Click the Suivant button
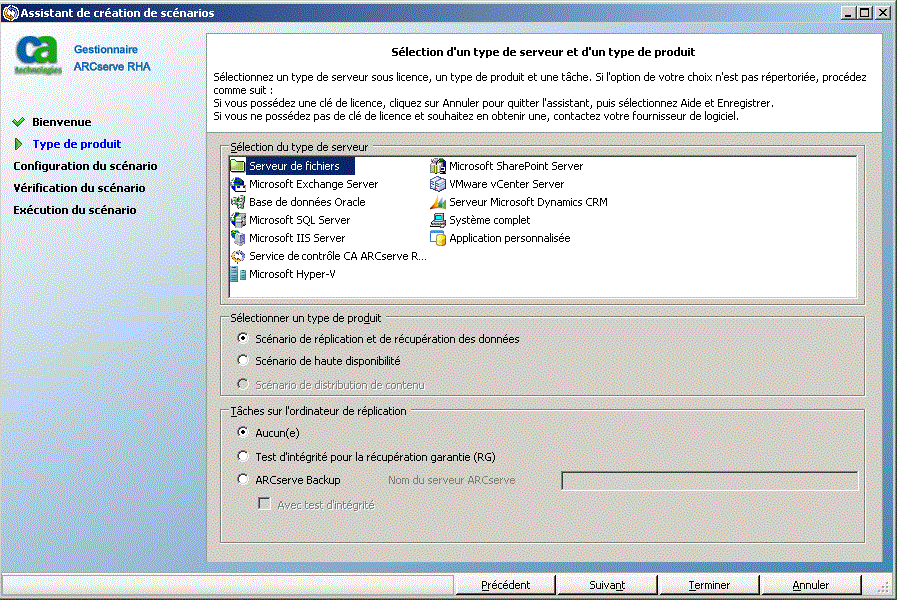The image size is (897, 600). pyautogui.click(x=607, y=584)
